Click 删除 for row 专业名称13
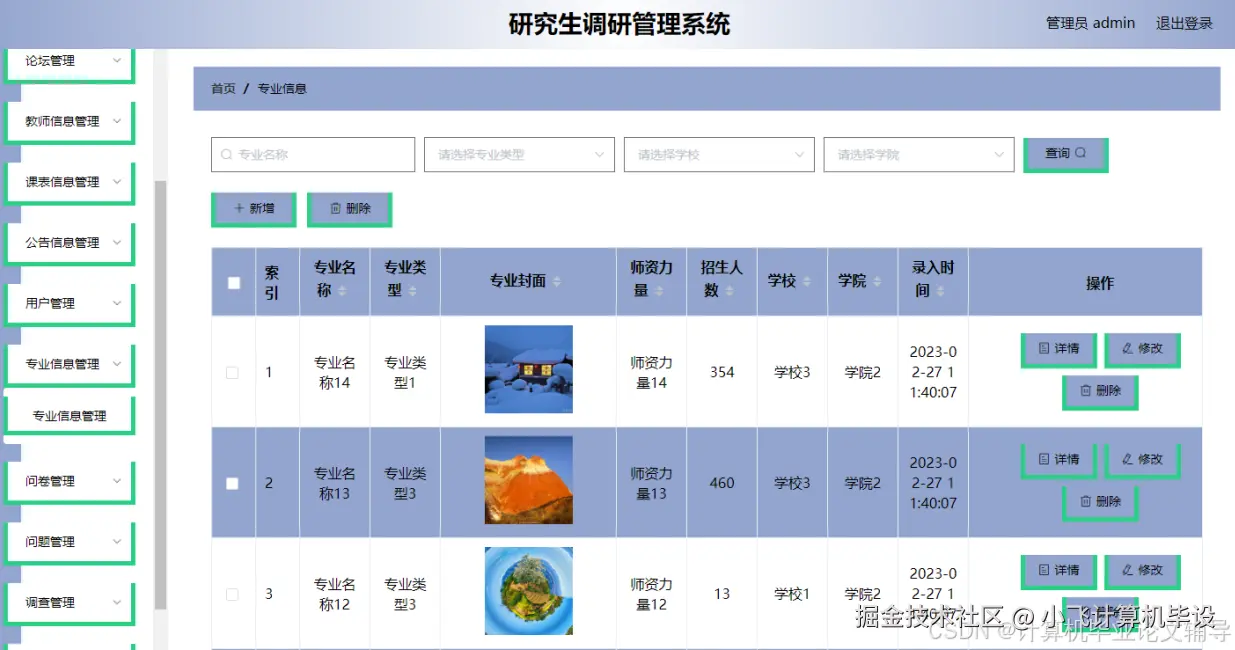The image size is (1235, 650). pos(1099,502)
